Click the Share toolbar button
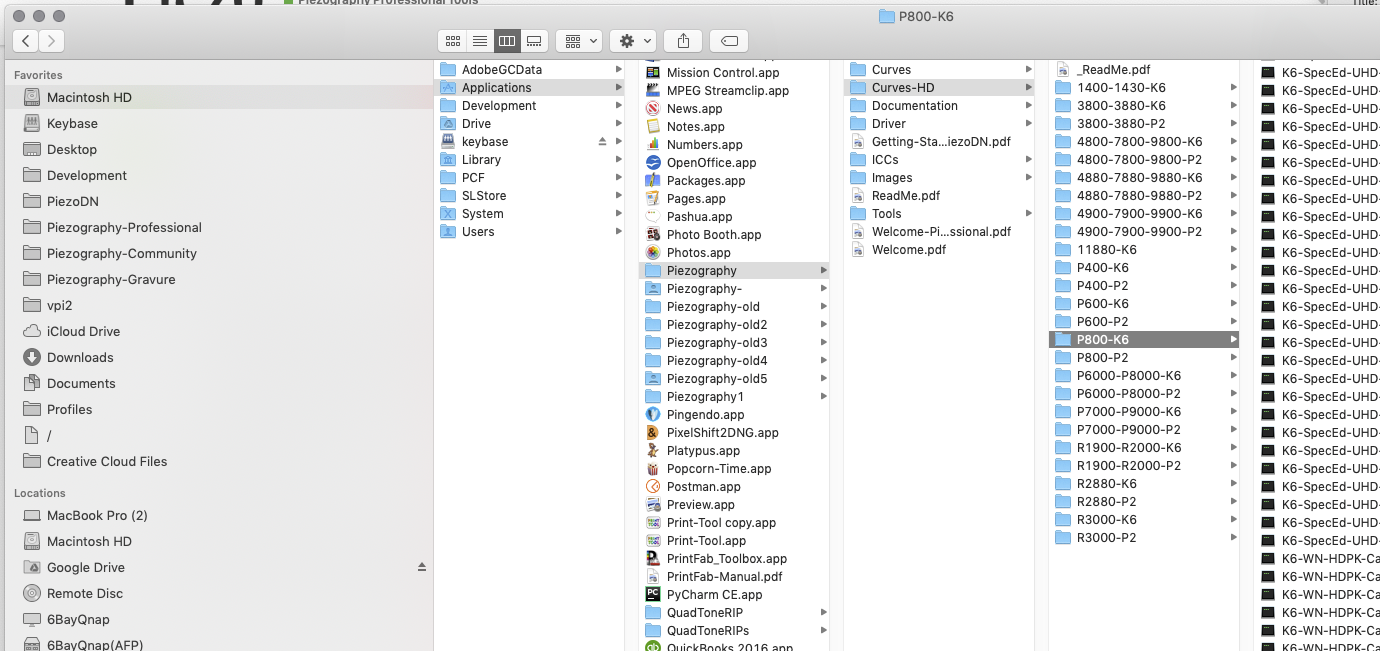This screenshot has width=1380, height=651. point(684,41)
